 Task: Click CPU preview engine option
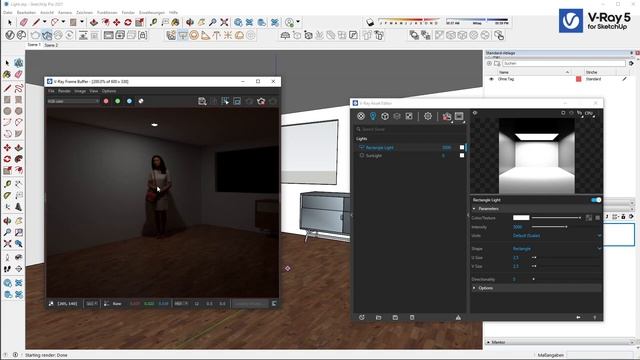click(589, 113)
